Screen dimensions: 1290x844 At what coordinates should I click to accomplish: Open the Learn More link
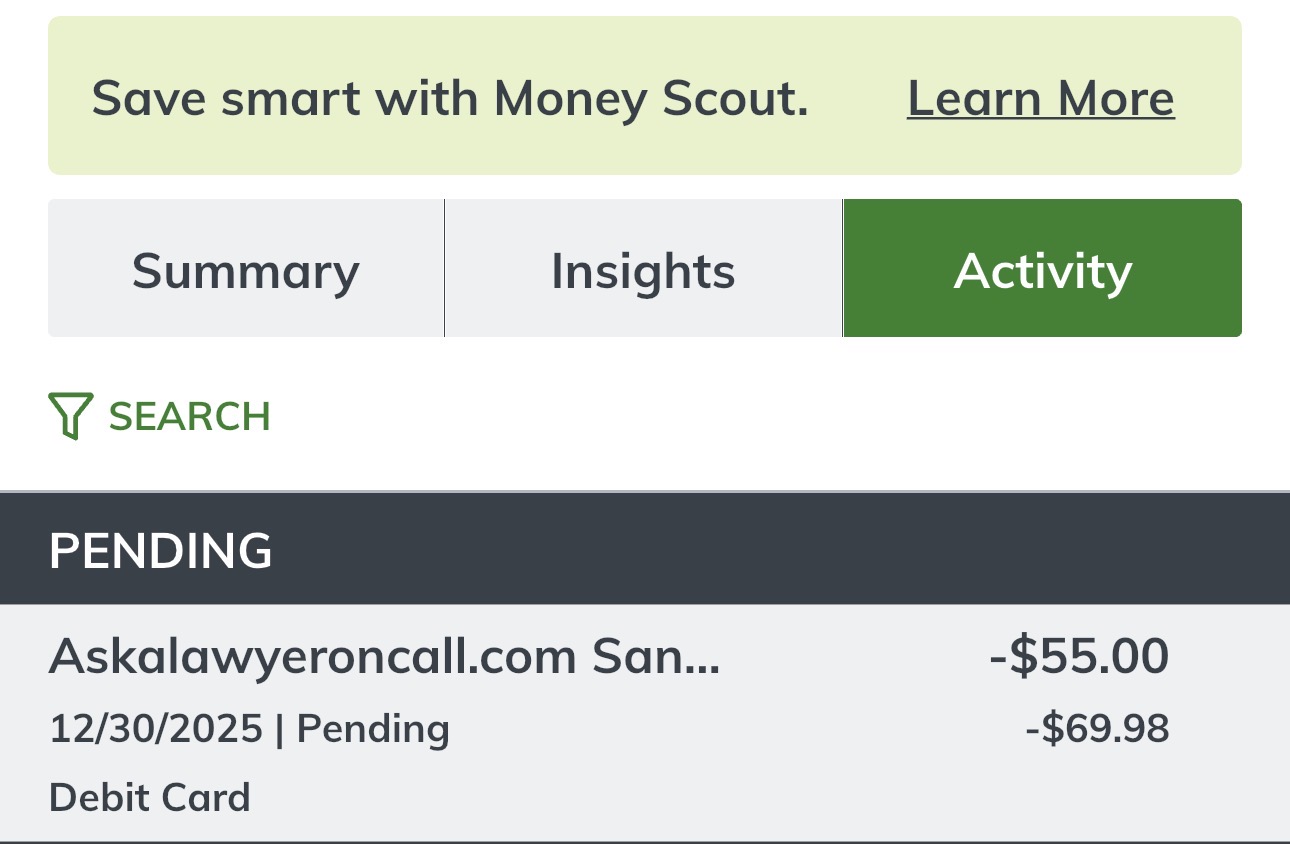tap(1040, 98)
